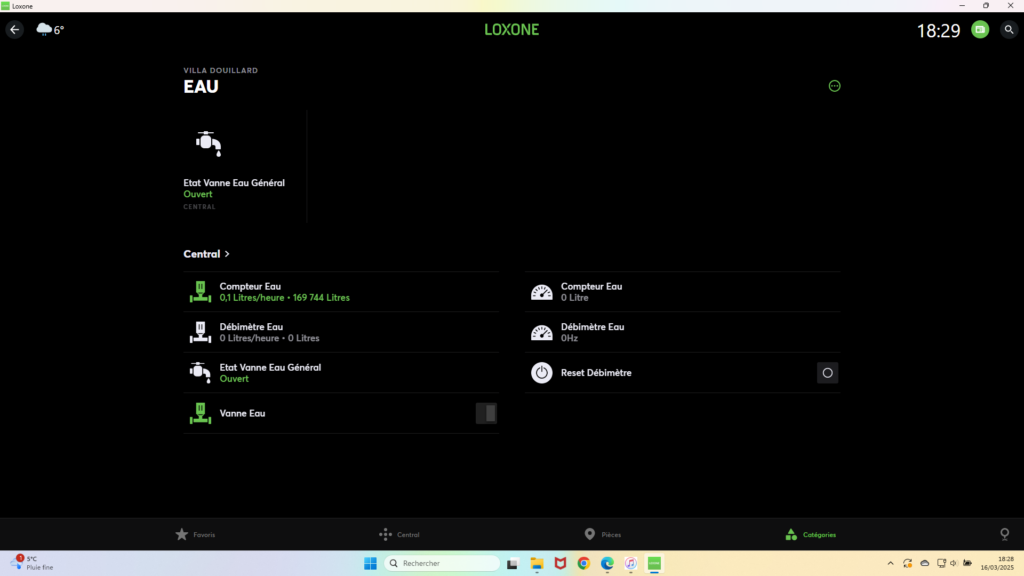
Task: Click the faucet icon in Etat Vanne list row
Action: coord(200,372)
